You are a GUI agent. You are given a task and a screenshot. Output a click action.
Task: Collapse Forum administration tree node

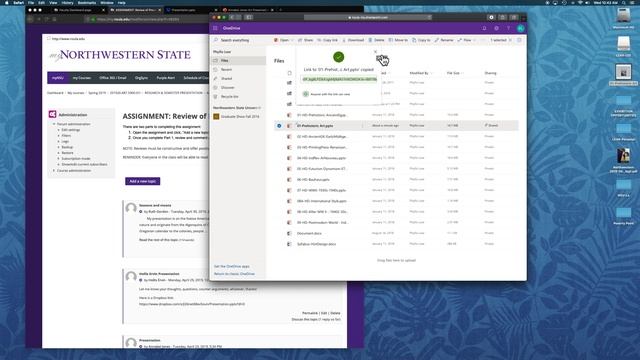[x=54, y=124]
